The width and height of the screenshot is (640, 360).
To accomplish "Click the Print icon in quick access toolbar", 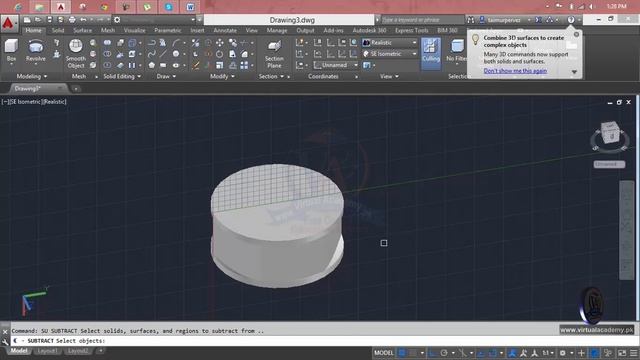I will pos(72,20).
